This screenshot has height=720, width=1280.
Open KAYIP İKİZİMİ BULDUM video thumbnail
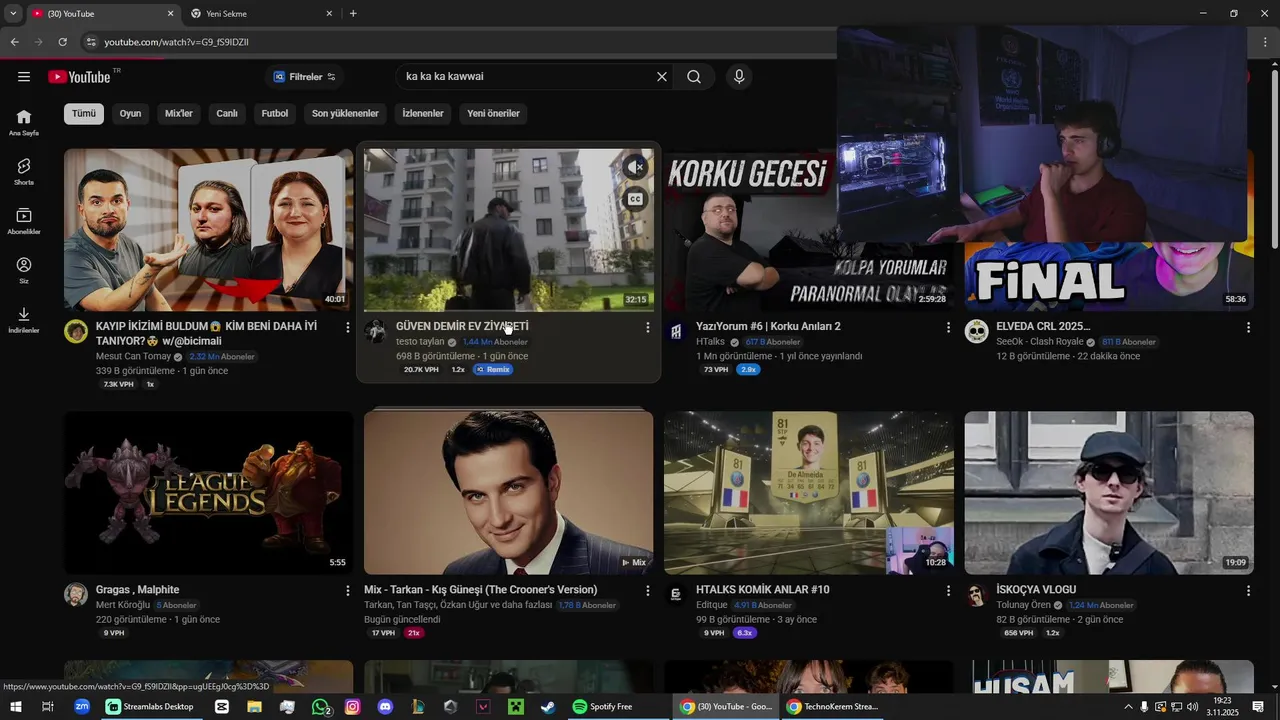pyautogui.click(x=208, y=230)
